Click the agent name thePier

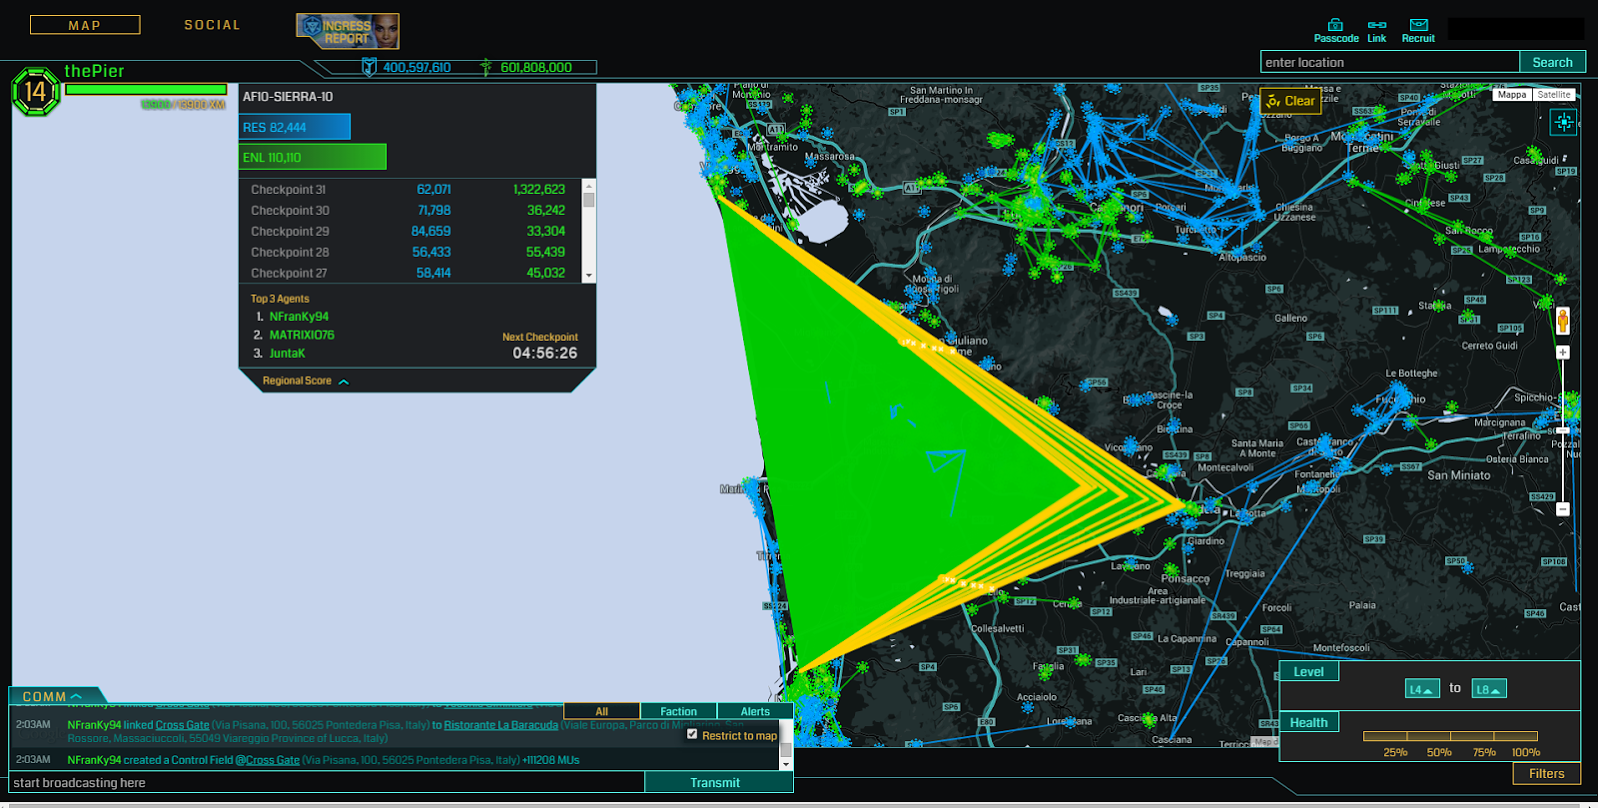[94, 71]
